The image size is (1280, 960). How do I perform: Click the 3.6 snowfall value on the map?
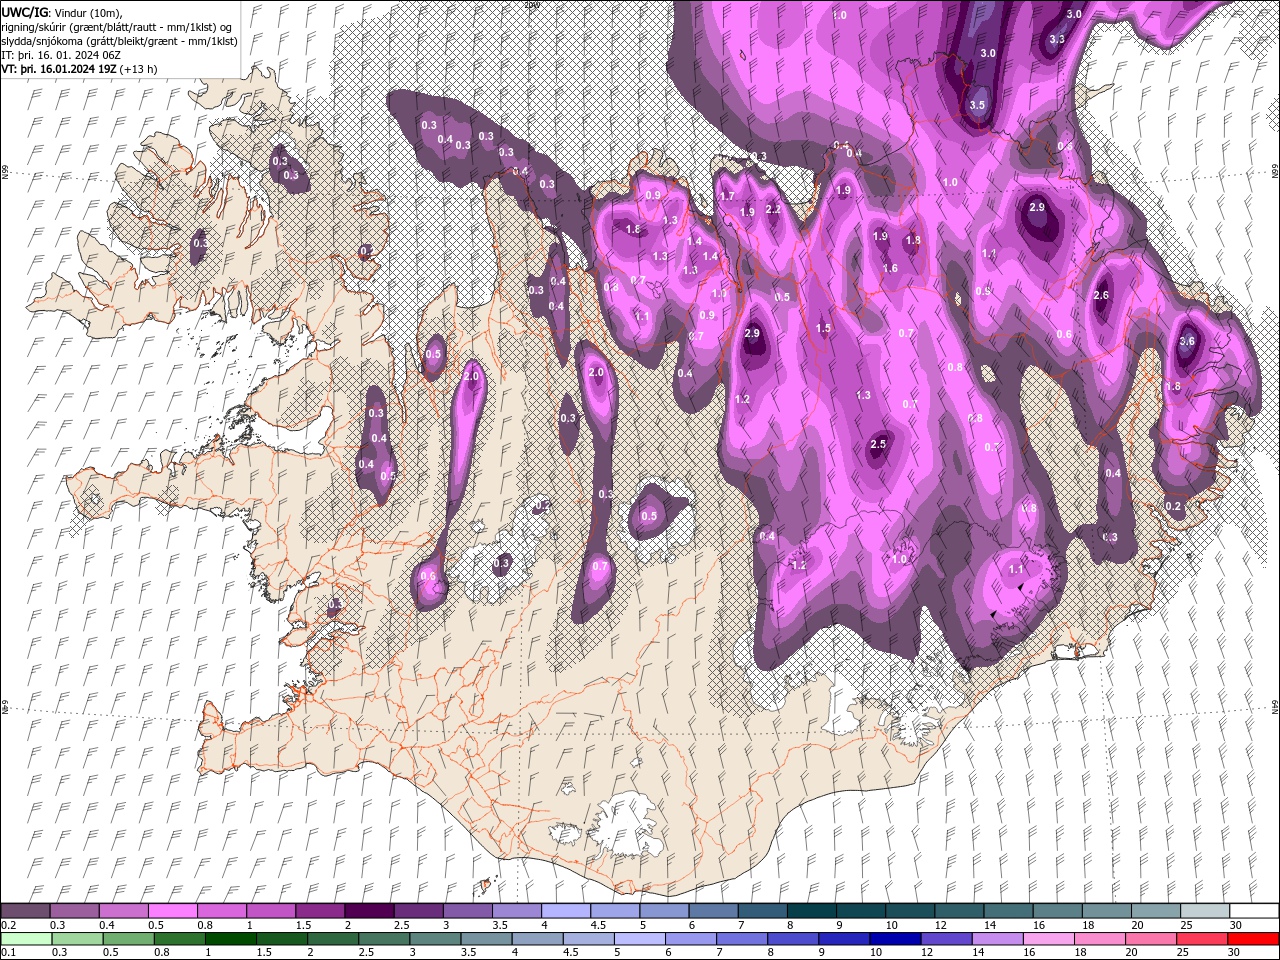[1188, 341]
